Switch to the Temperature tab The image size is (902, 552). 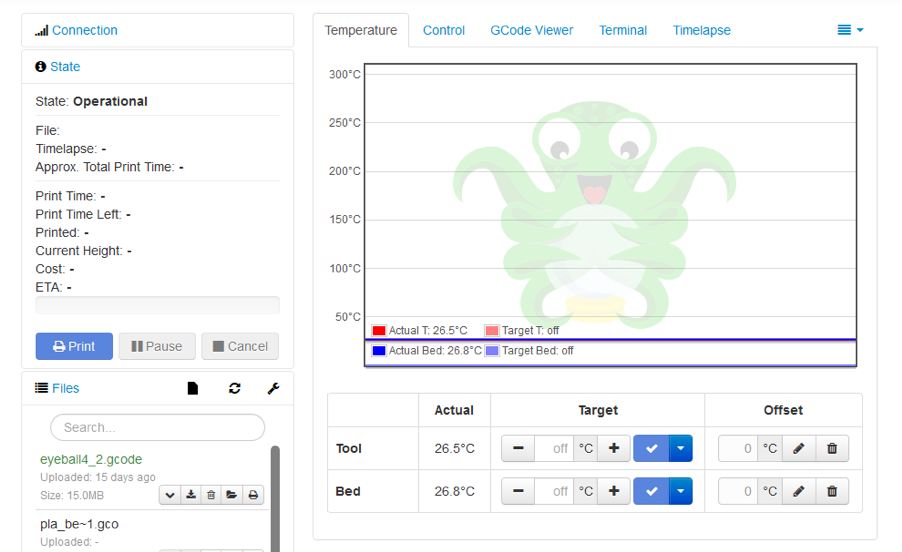point(361,30)
